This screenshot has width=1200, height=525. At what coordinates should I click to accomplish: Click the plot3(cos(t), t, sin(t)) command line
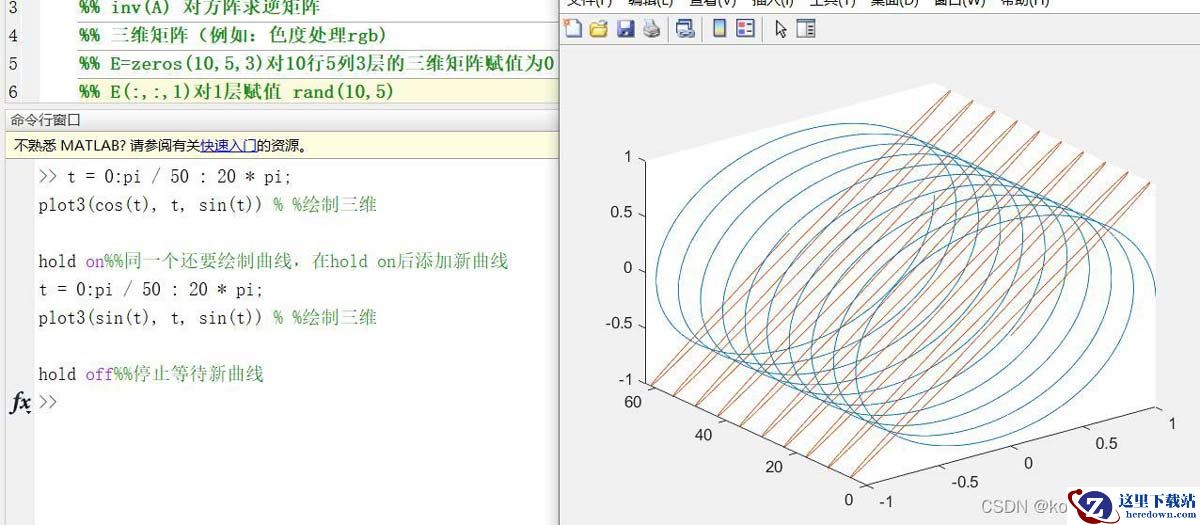point(150,205)
